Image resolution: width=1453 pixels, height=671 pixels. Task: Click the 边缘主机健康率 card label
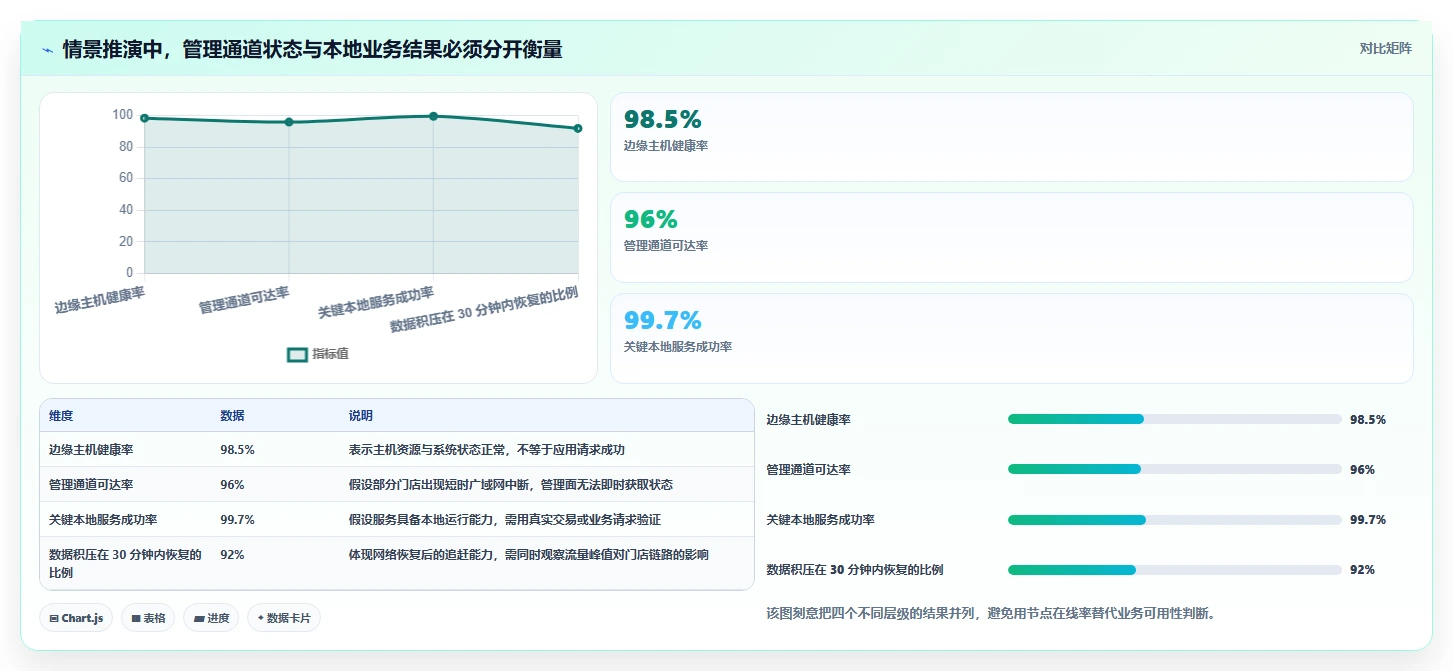666,146
